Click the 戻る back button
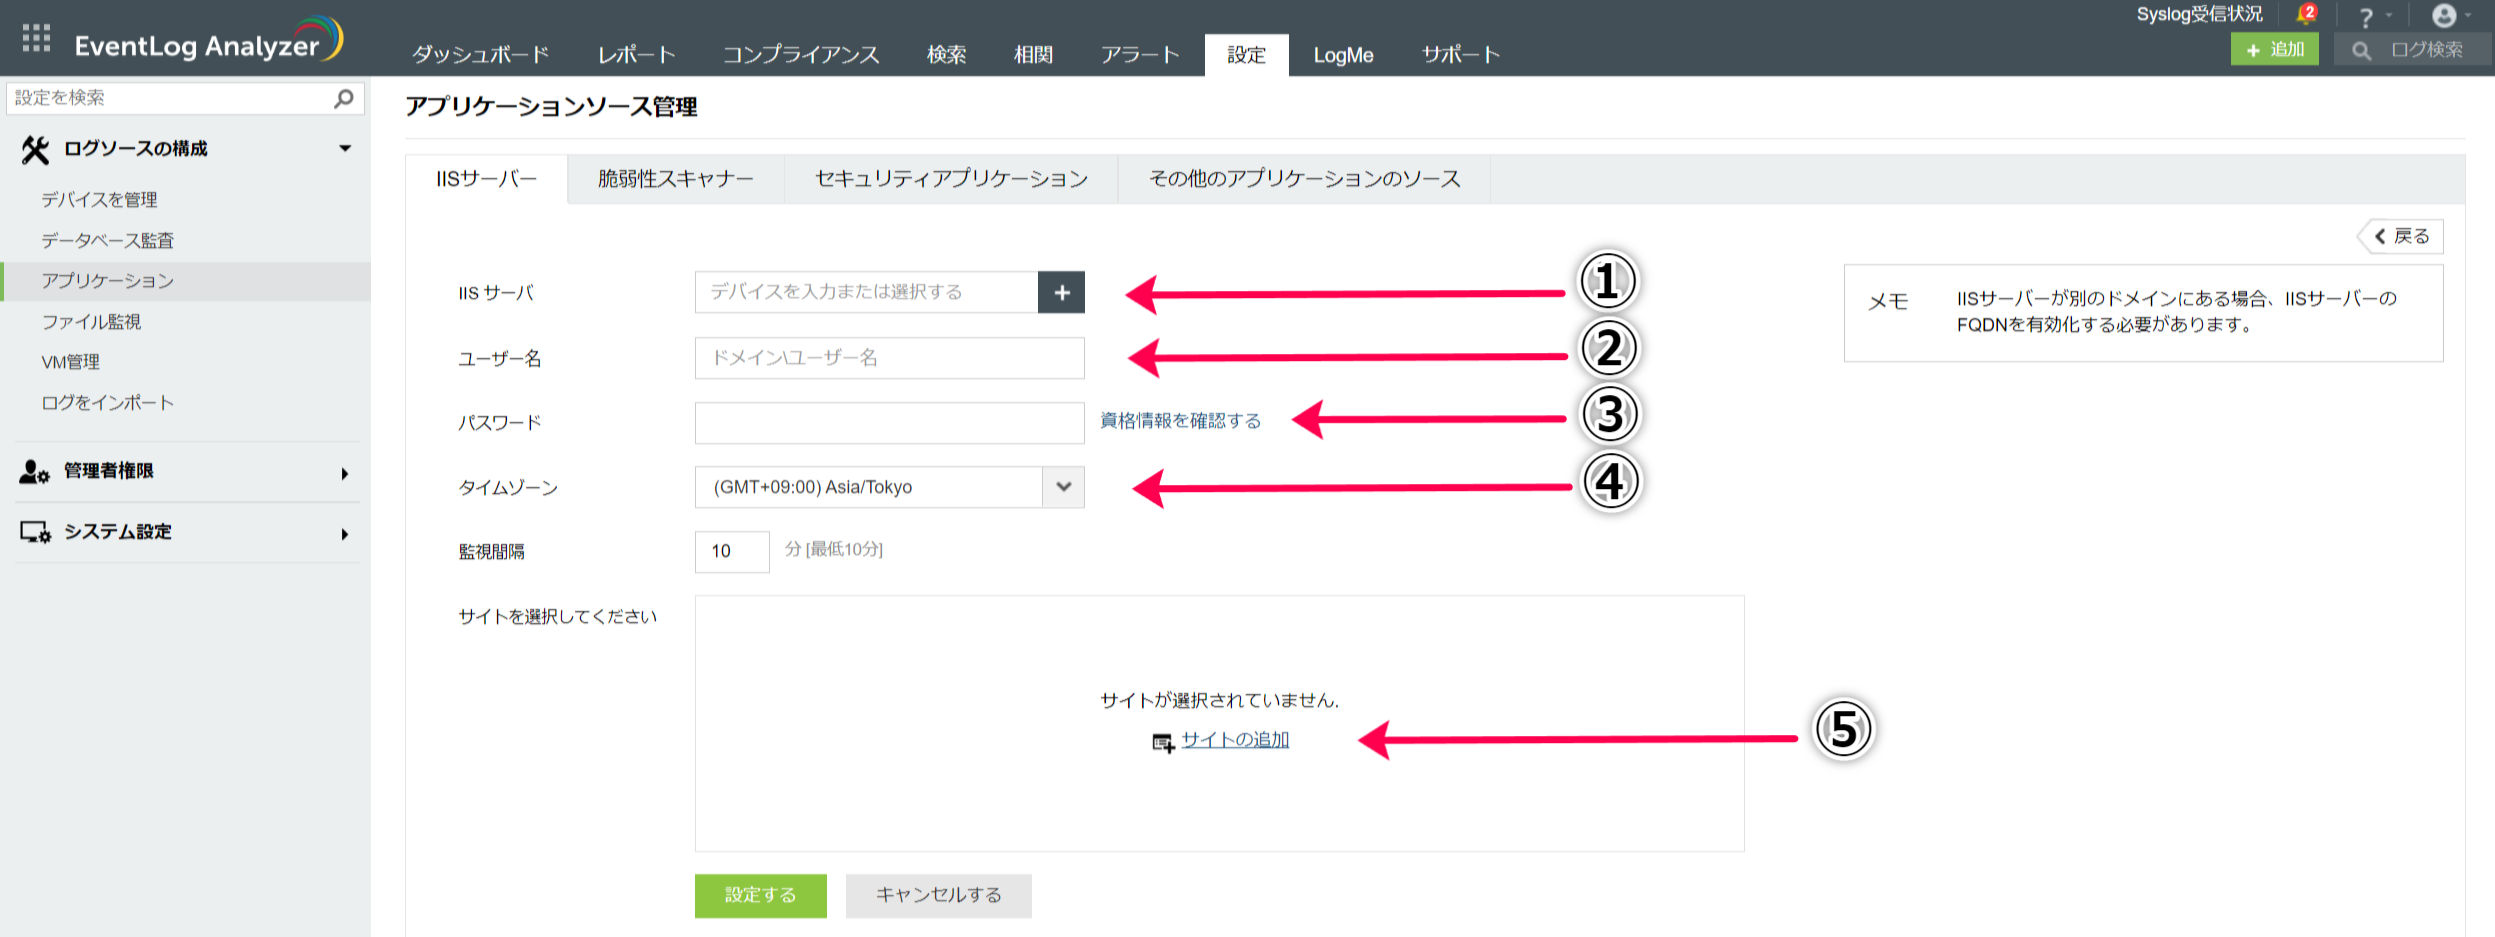The image size is (2495, 937). point(2401,236)
